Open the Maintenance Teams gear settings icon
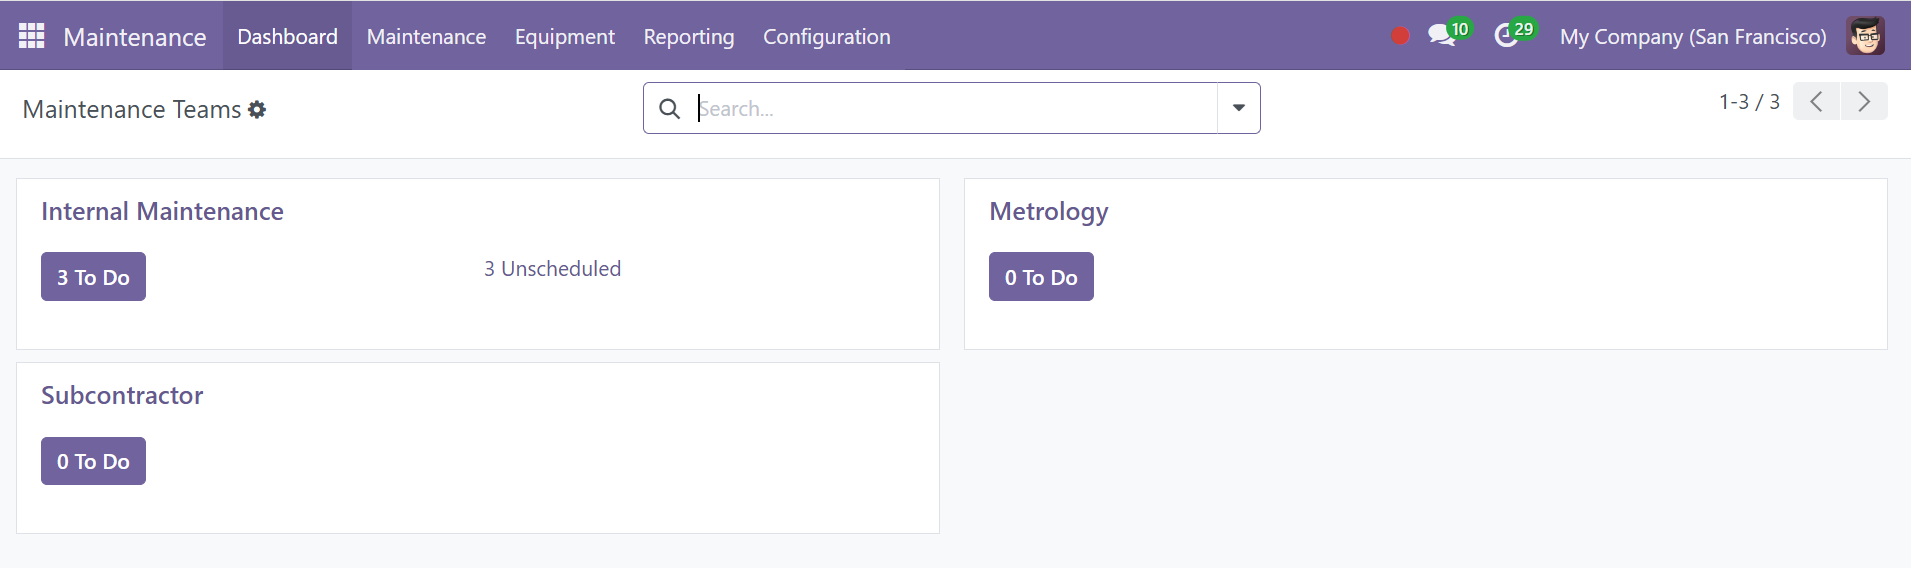1911x568 pixels. tap(257, 110)
